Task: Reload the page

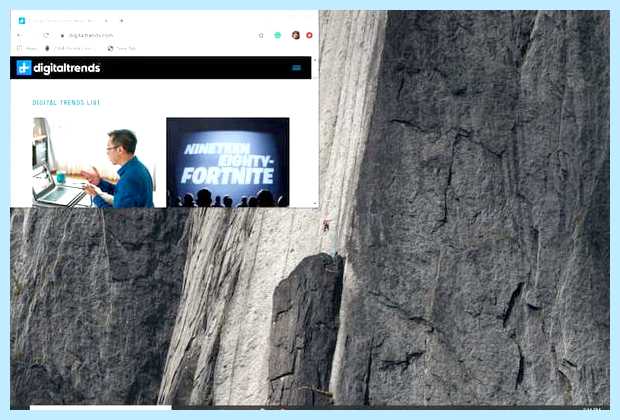Action: [46, 35]
